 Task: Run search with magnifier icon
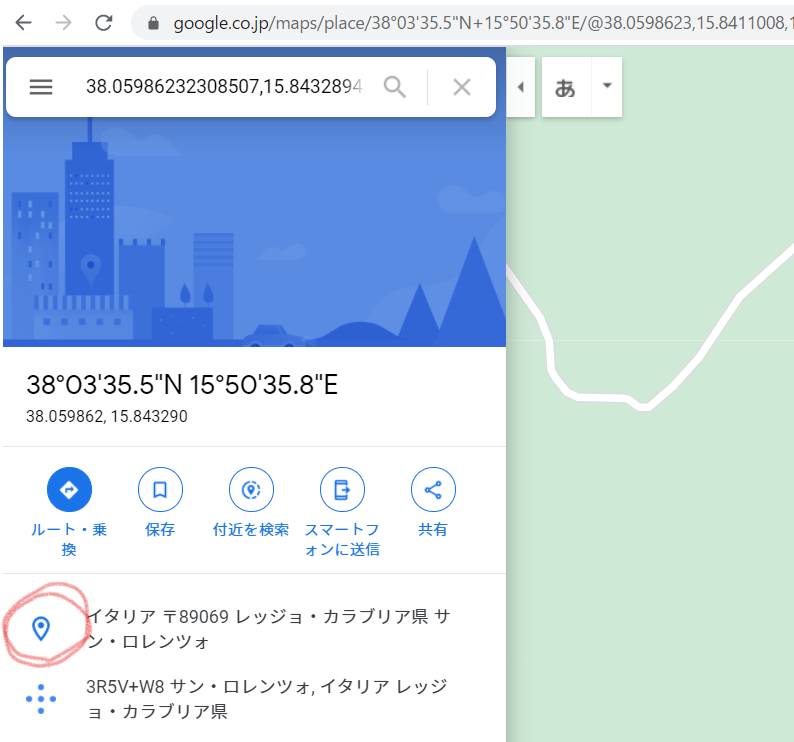(x=394, y=87)
